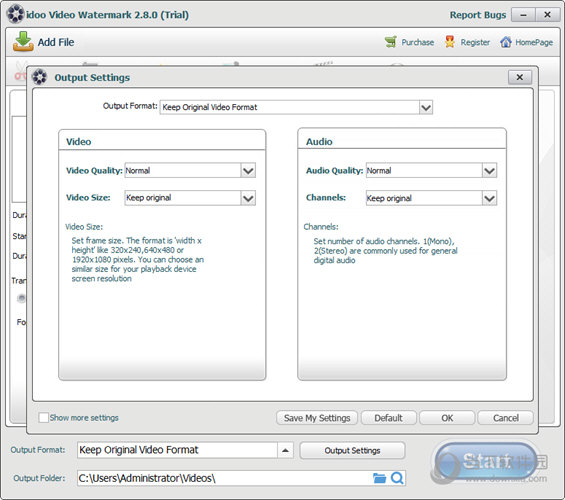Click the Keep Original Video Format field at the bottom
Viewport: 565px width, 500px height.
pos(177,450)
